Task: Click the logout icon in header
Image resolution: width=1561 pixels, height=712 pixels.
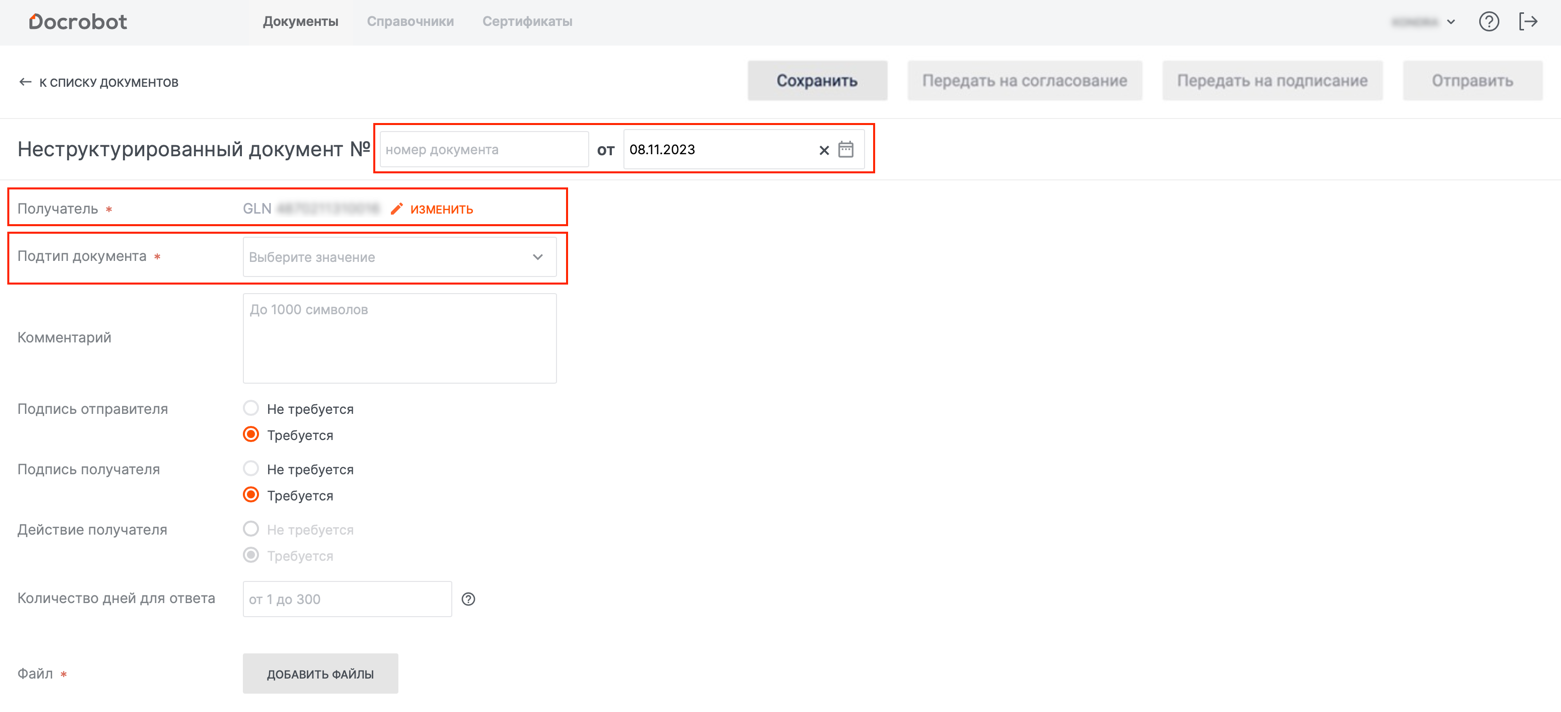Action: click(x=1528, y=21)
